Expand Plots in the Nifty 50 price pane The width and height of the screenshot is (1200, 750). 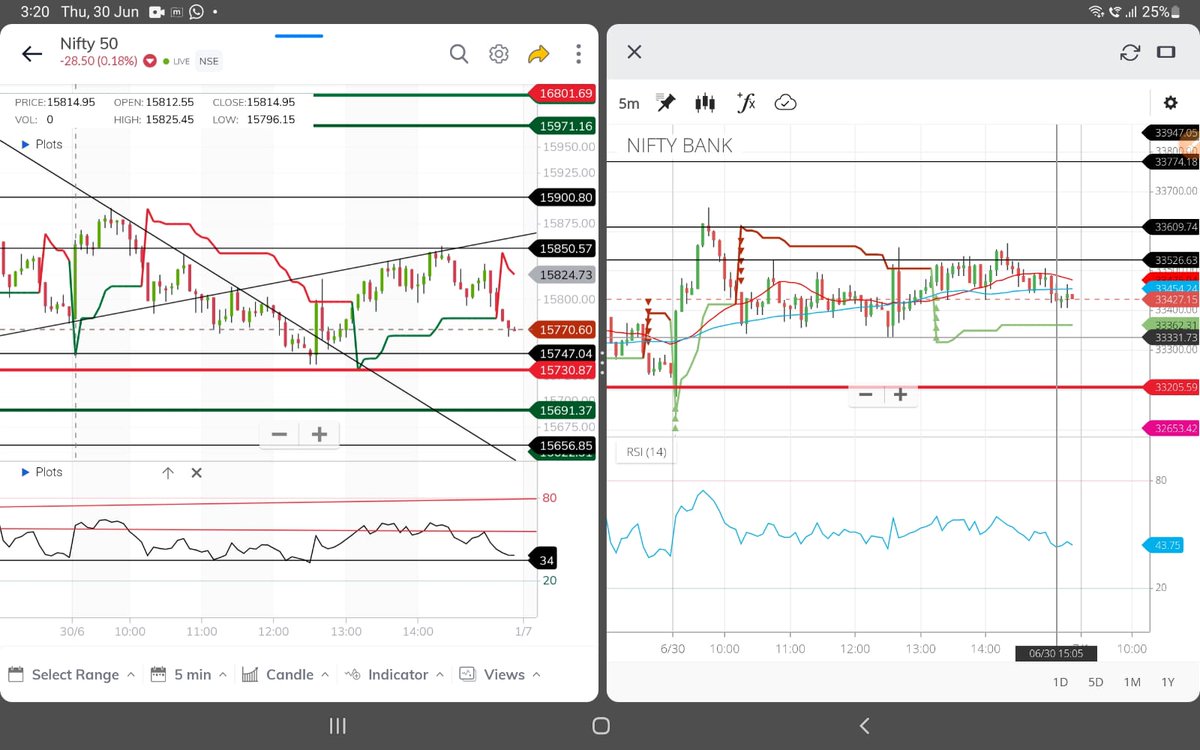tap(42, 144)
